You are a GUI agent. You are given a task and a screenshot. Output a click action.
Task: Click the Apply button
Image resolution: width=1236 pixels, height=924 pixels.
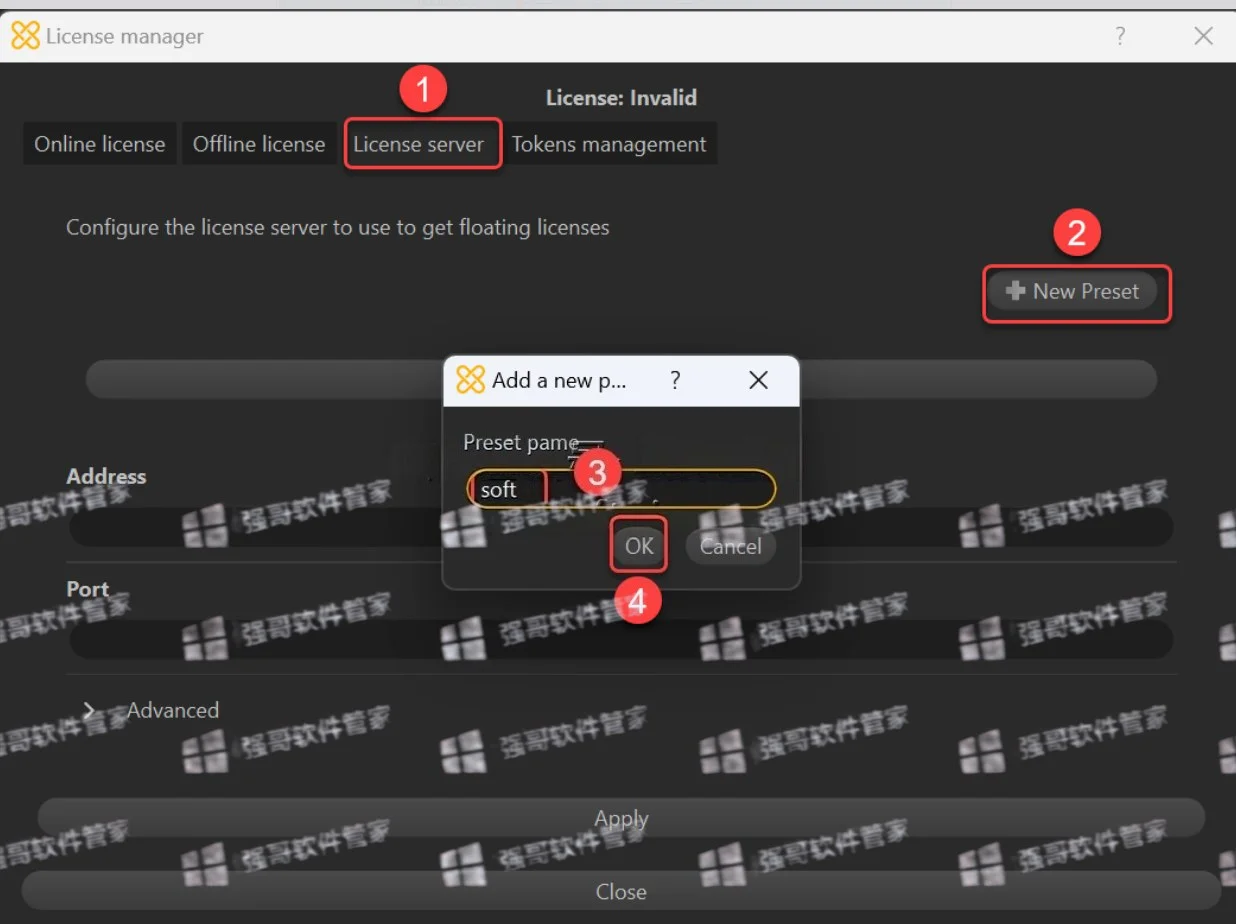point(621,818)
